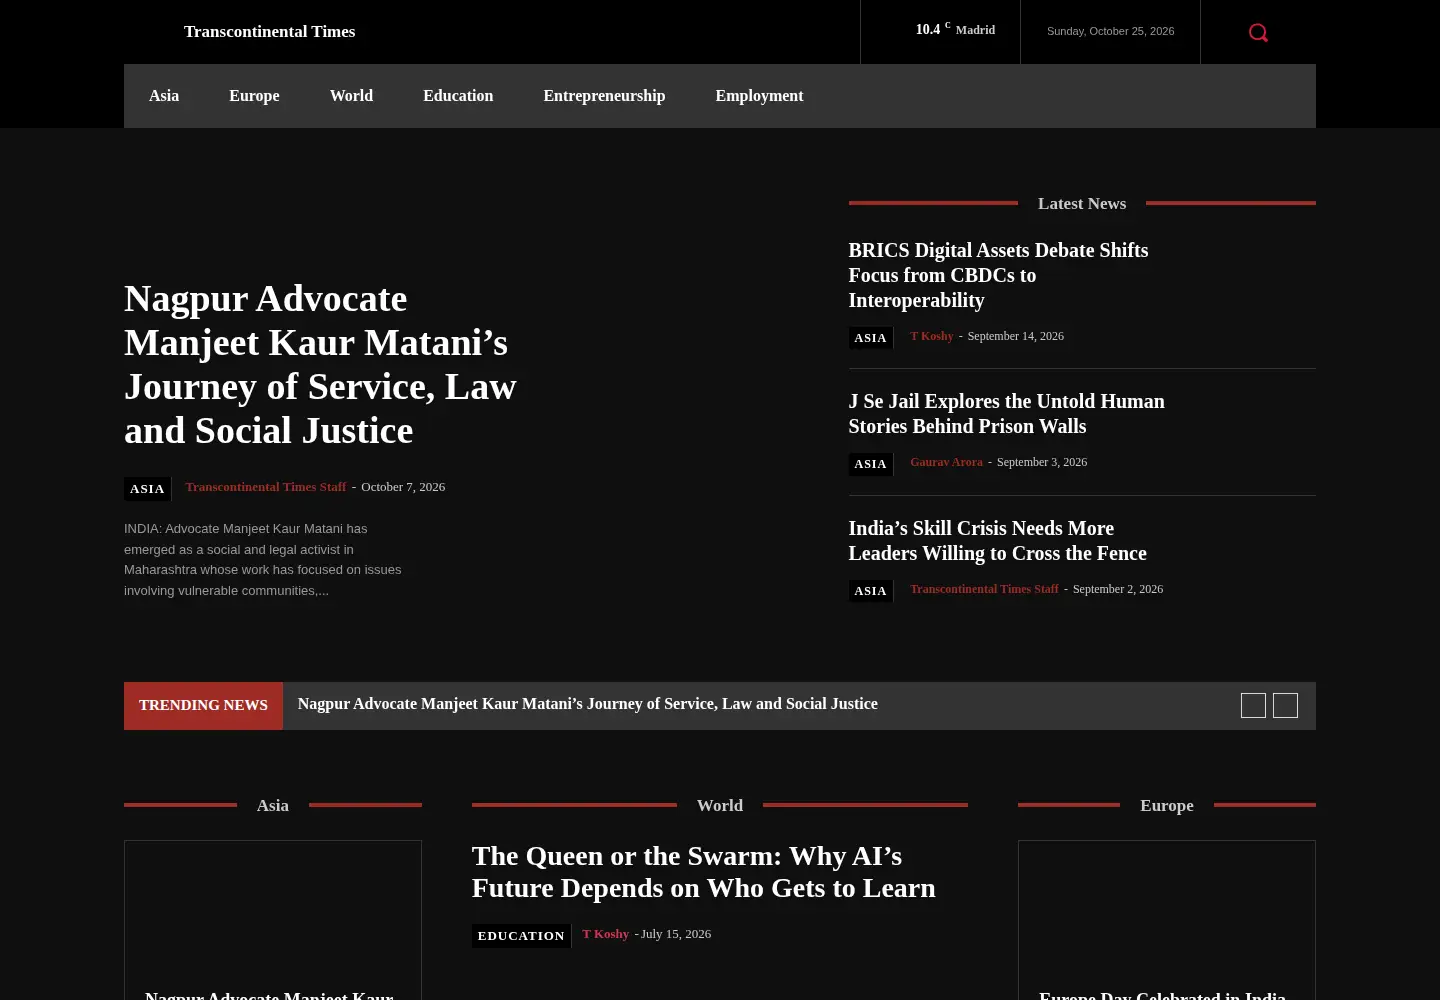1440x1000 pixels.
Task: Click ASIA tag beside author T Koshy
Action: [870, 338]
